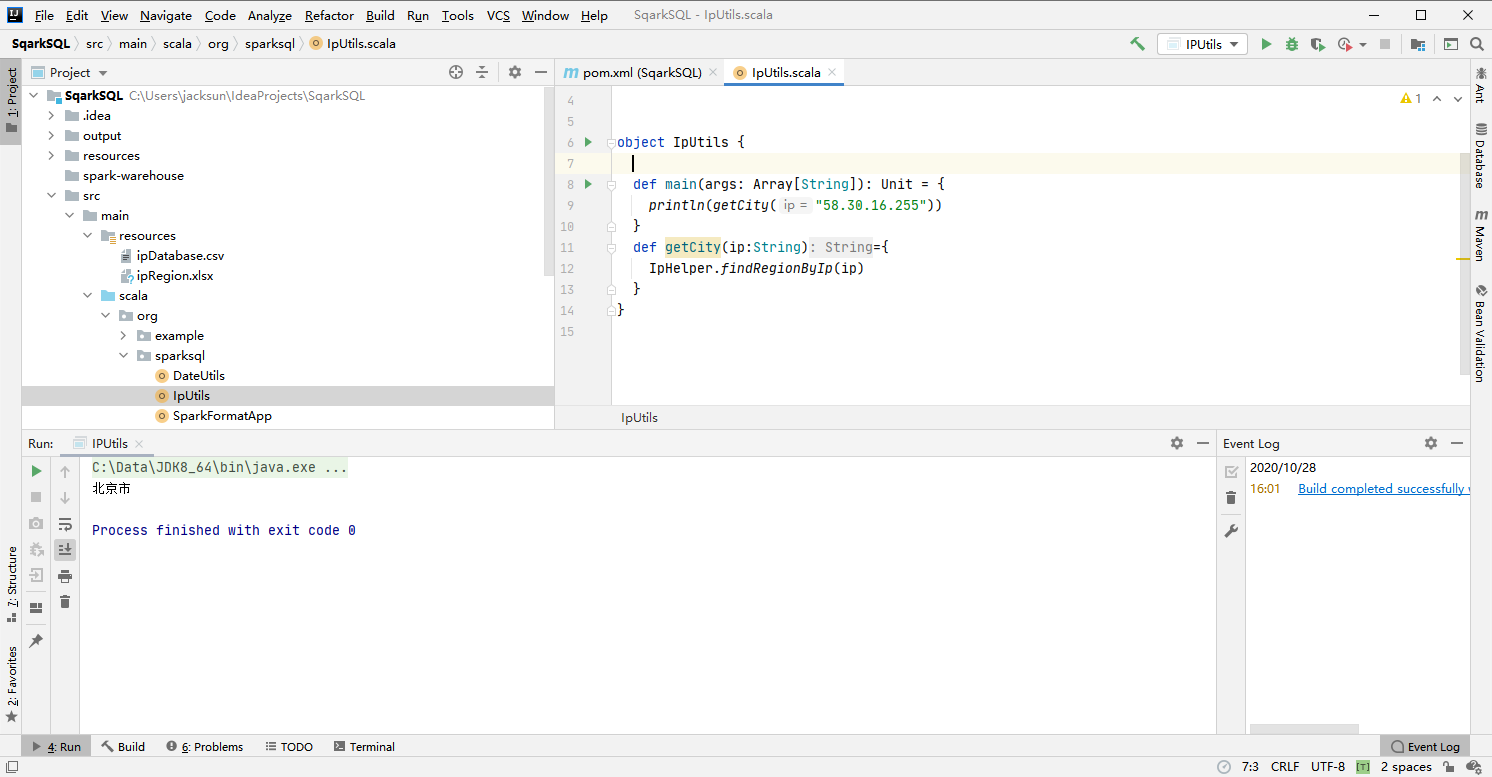Viewport: 1492px width, 777px height.
Task: Click the Project tree vertical scrollbar
Action: [x=549, y=181]
